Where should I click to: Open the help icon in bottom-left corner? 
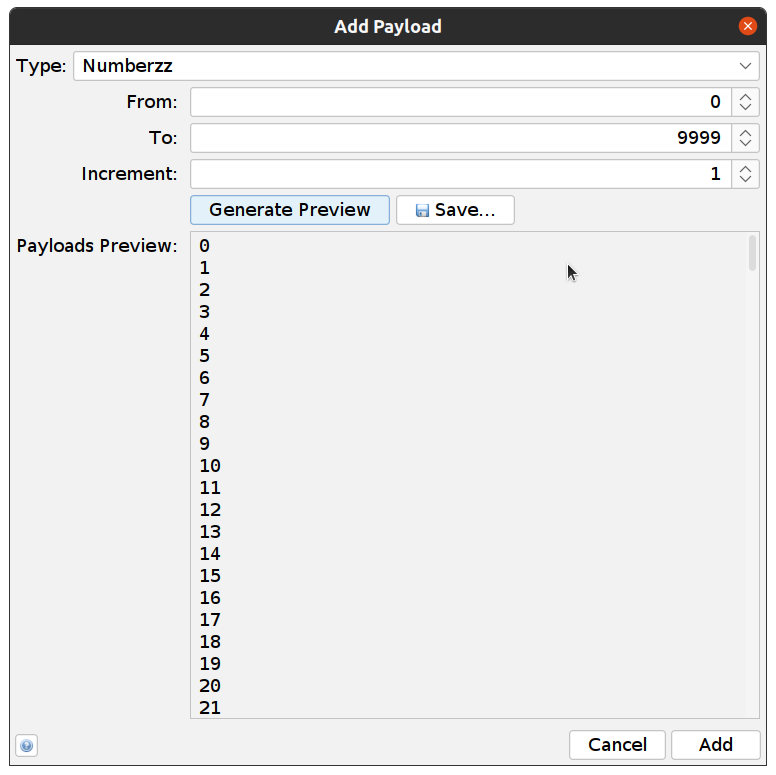[27, 745]
